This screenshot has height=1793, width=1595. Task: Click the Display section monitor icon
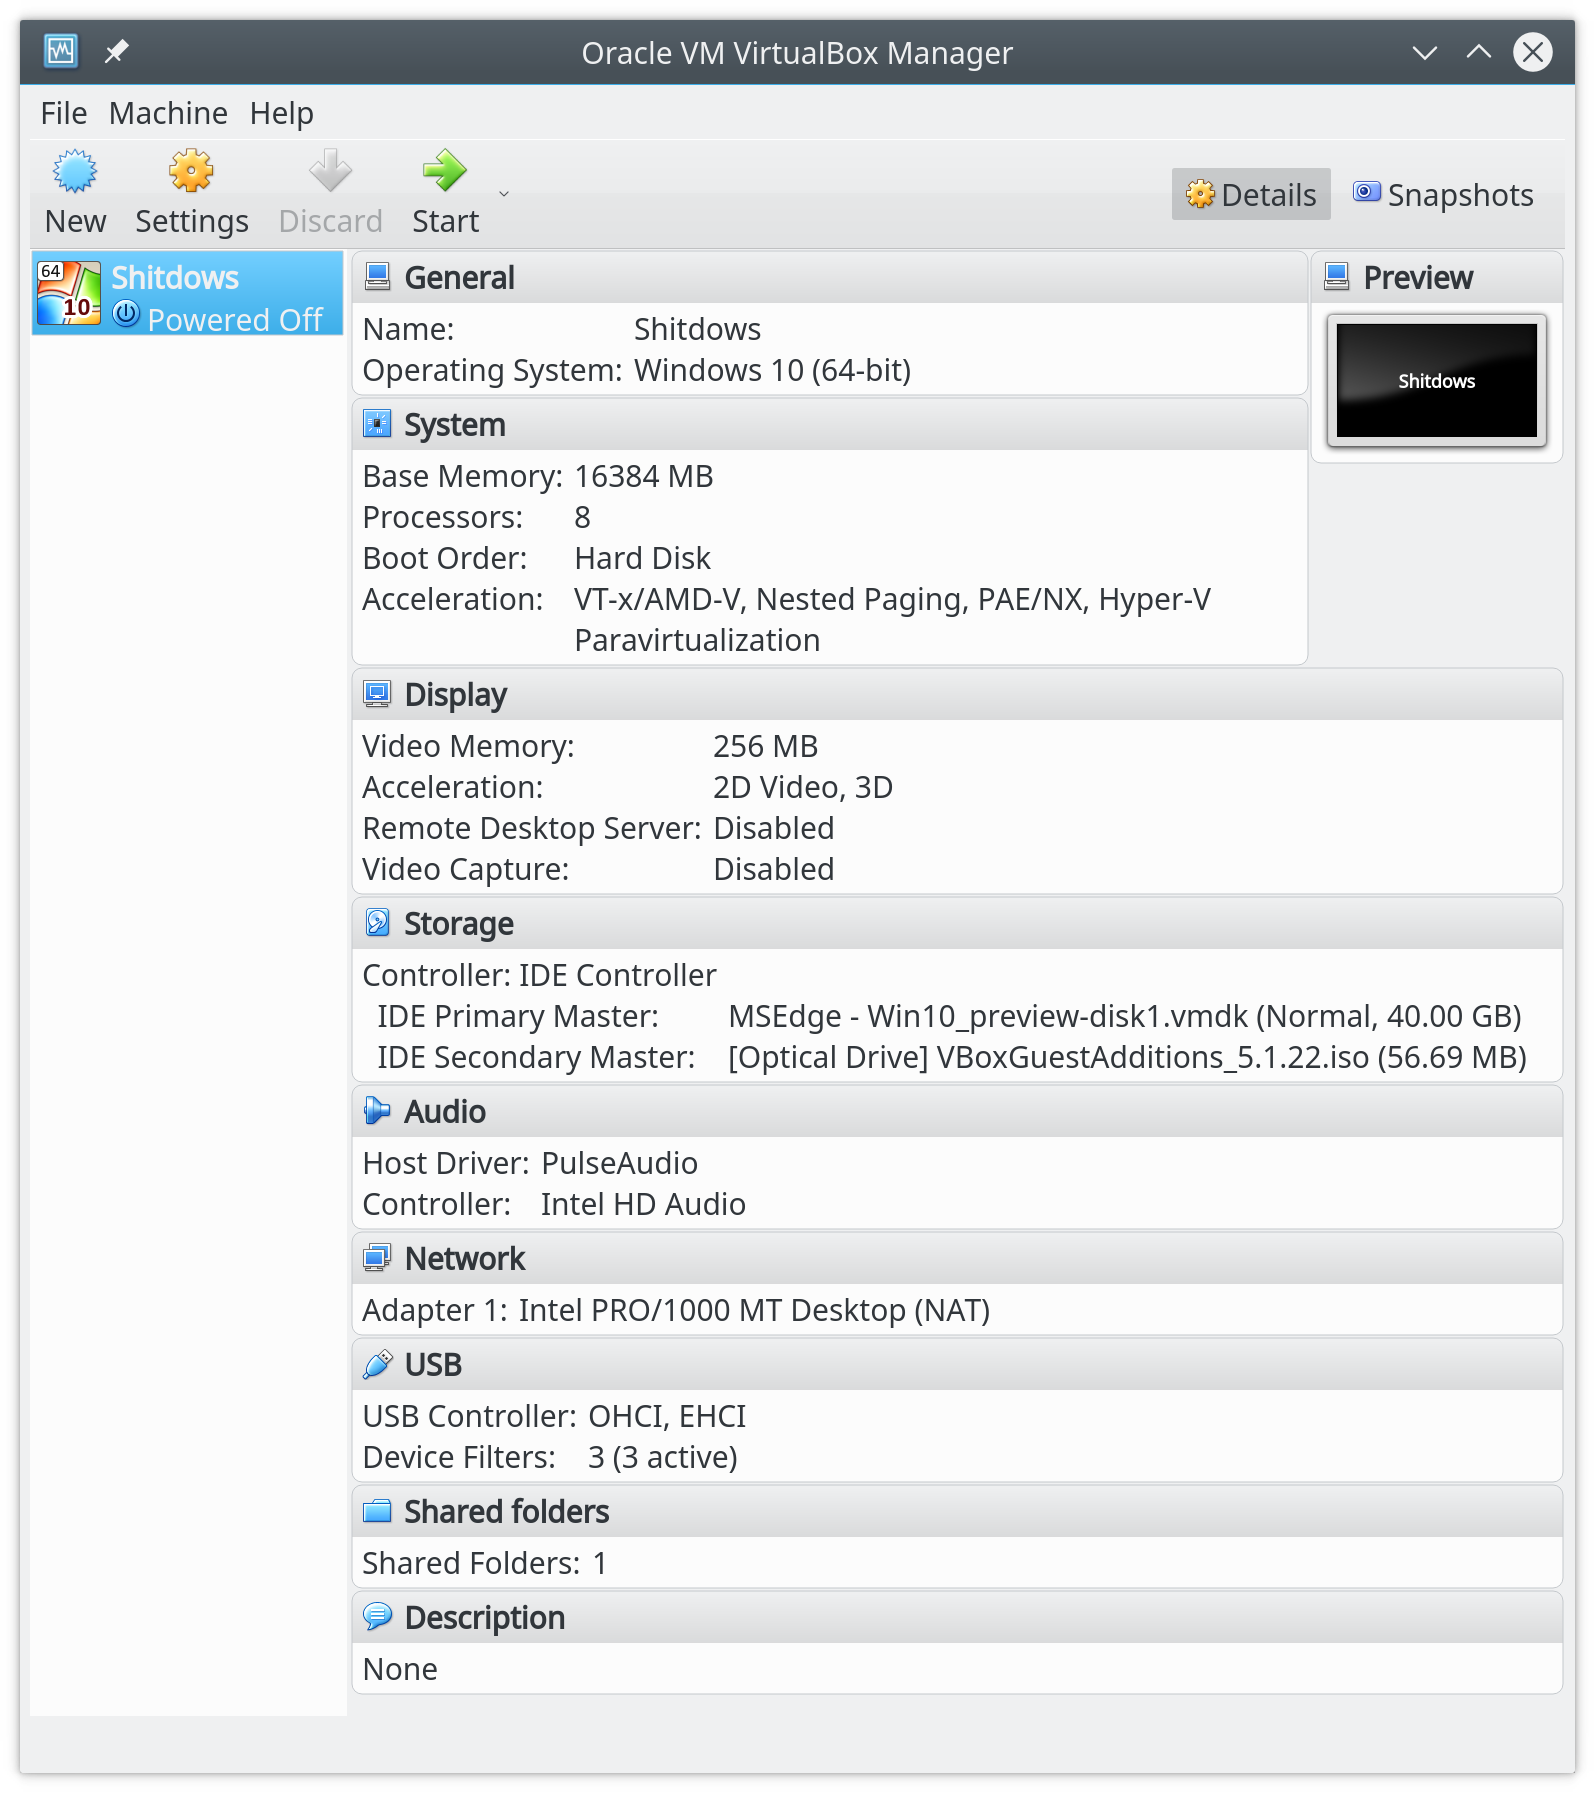(x=377, y=694)
